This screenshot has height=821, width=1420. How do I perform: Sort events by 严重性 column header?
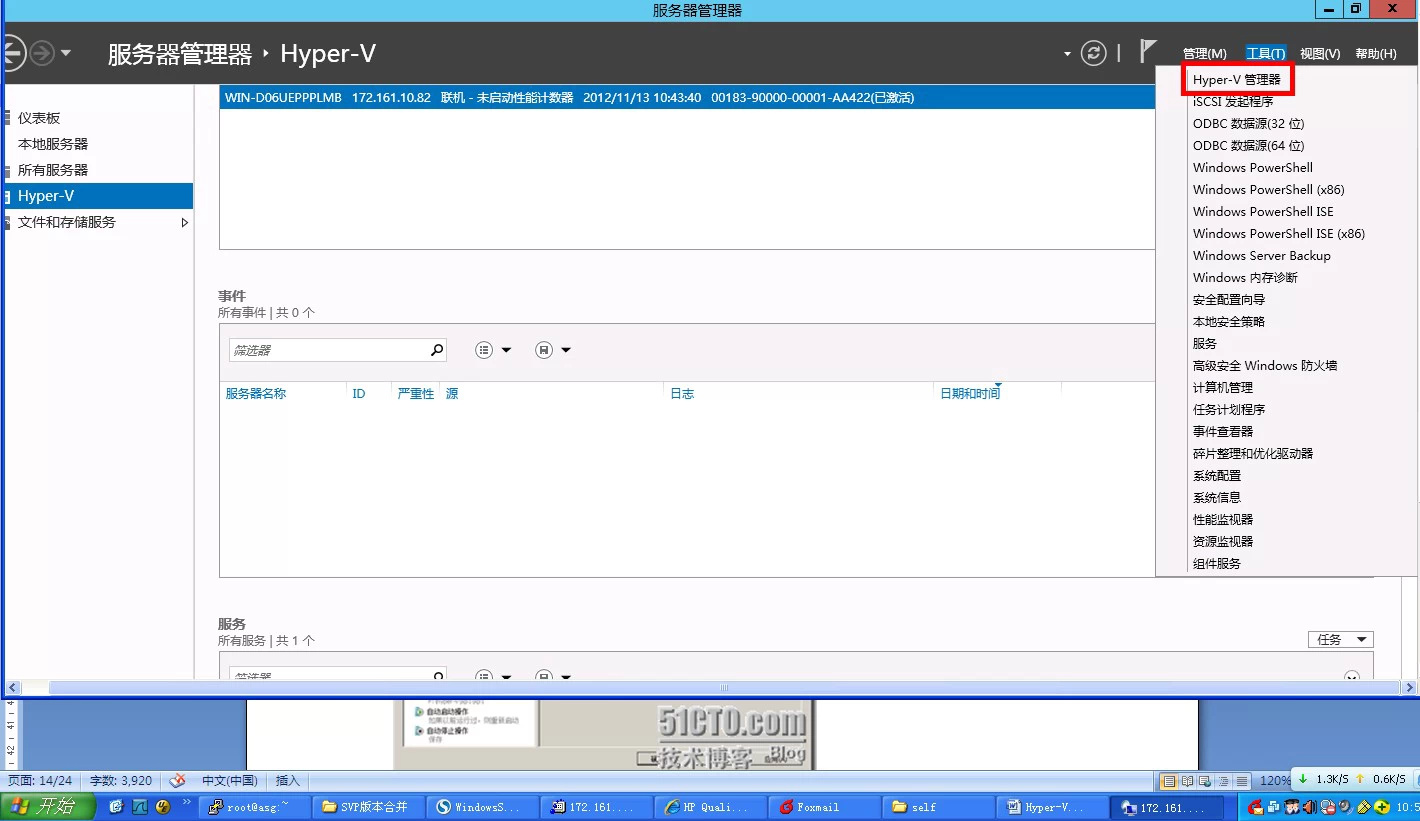[x=415, y=394]
